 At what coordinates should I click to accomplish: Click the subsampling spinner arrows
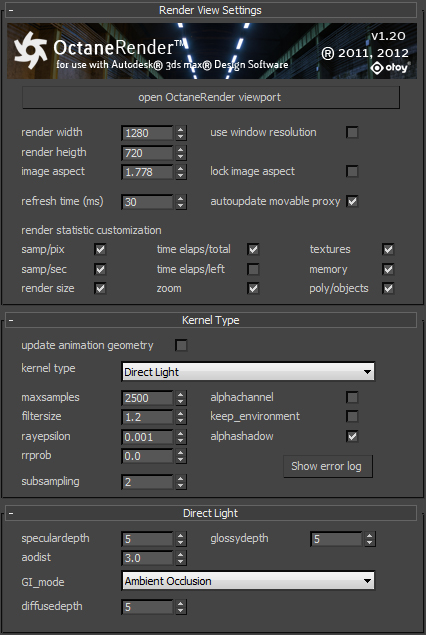(181, 482)
